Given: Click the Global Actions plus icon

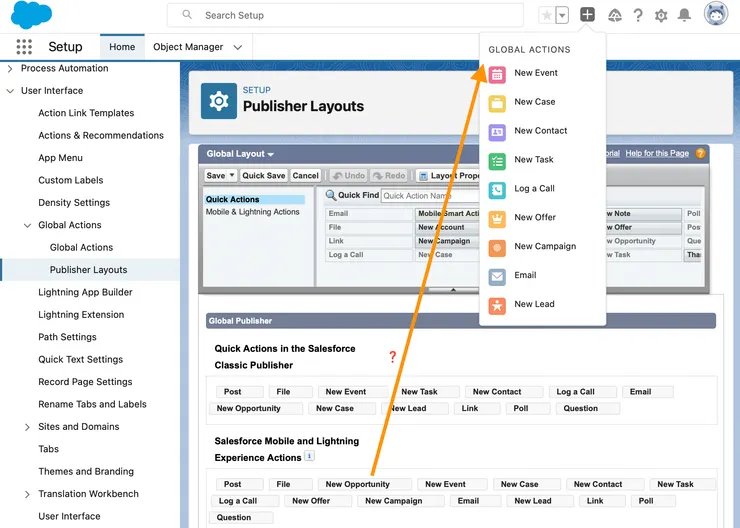Looking at the screenshot, I should pyautogui.click(x=587, y=15).
